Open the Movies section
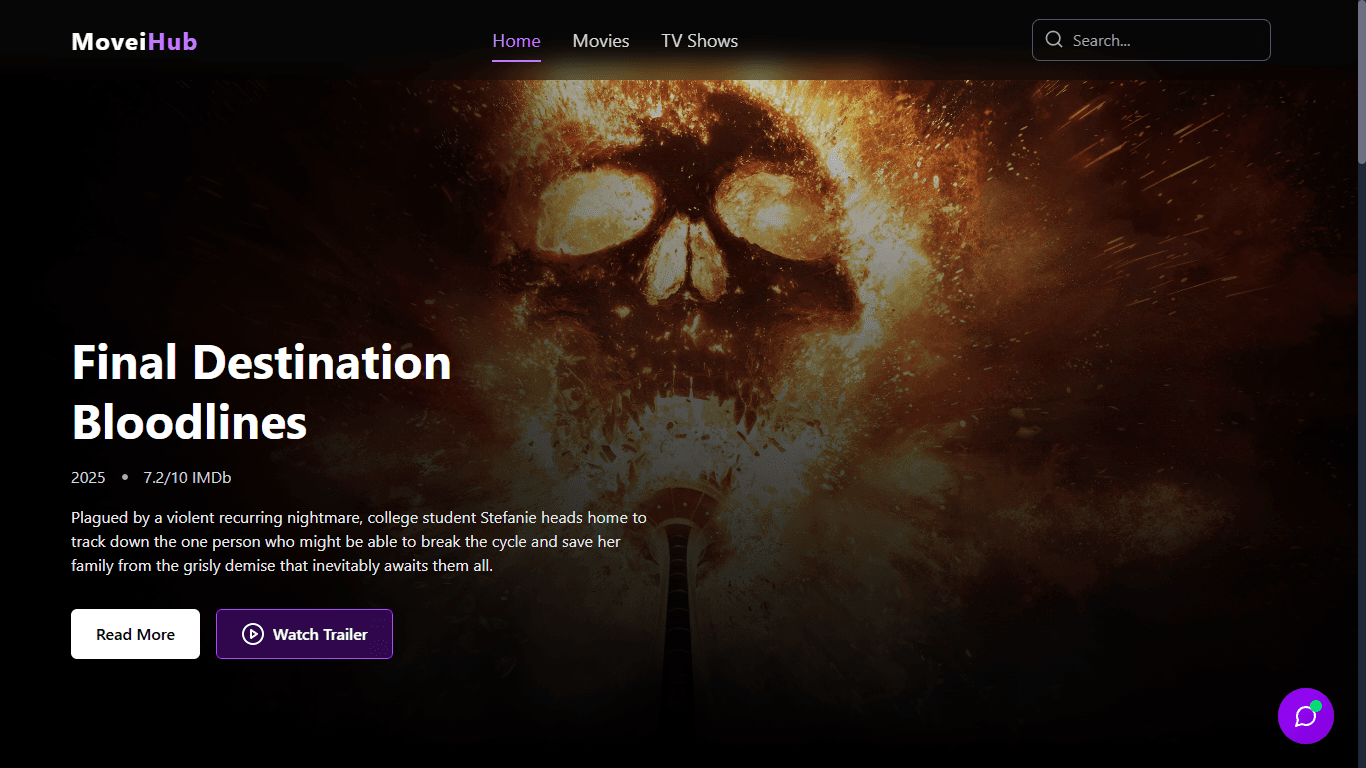Image resolution: width=1366 pixels, height=768 pixels. tap(600, 41)
